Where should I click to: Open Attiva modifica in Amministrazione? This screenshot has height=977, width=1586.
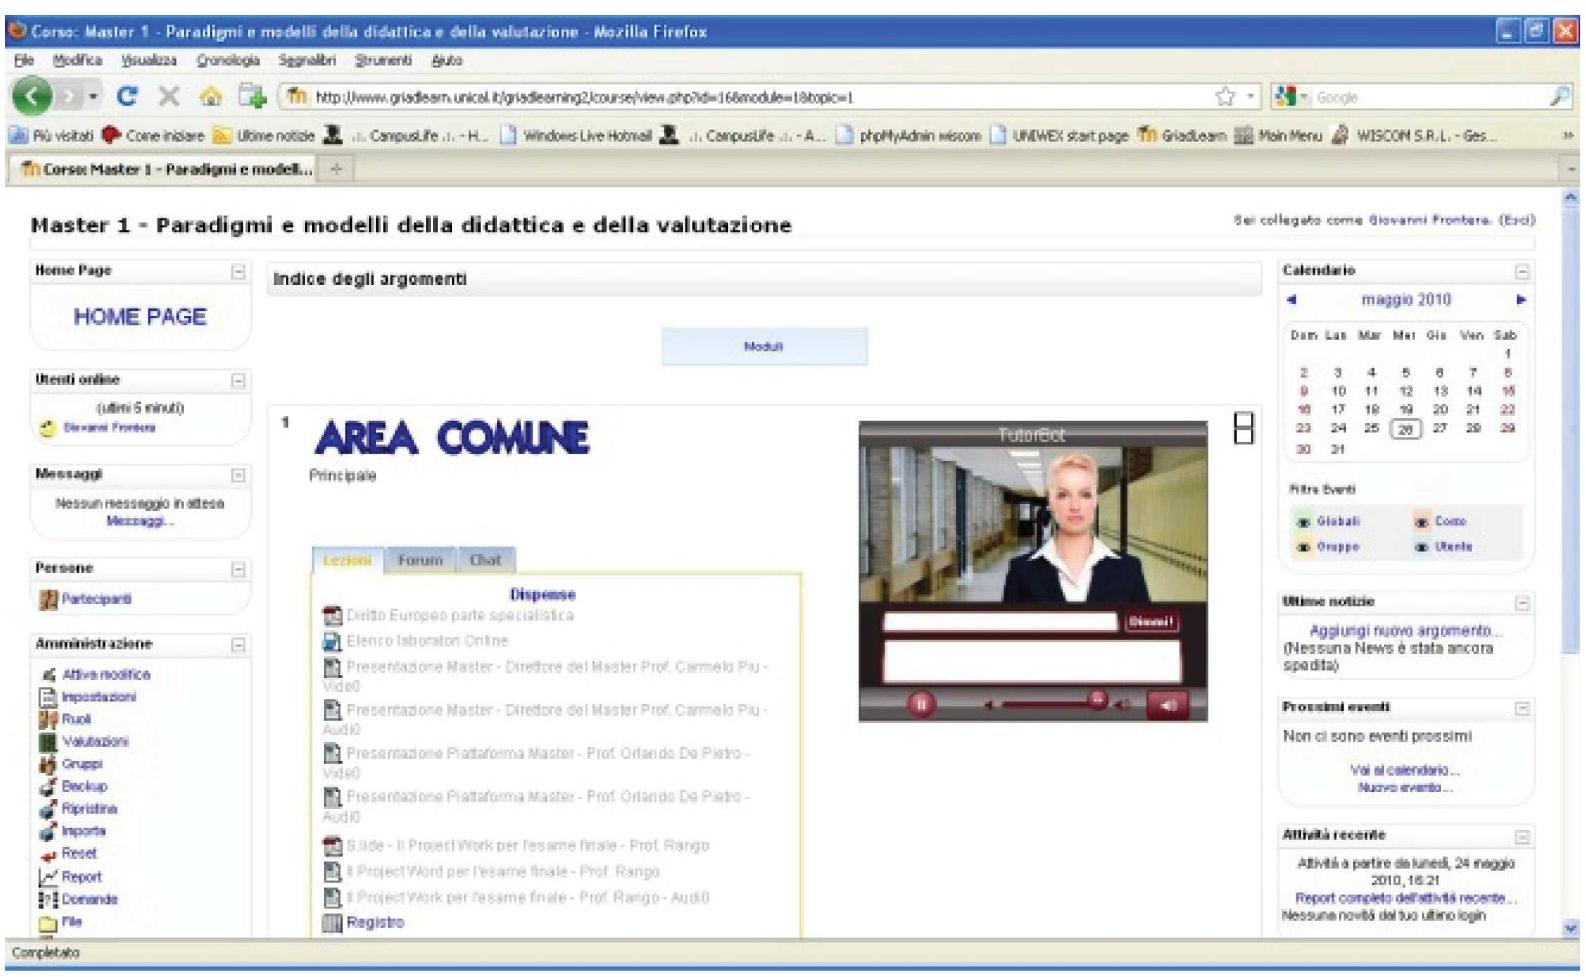click(x=106, y=675)
